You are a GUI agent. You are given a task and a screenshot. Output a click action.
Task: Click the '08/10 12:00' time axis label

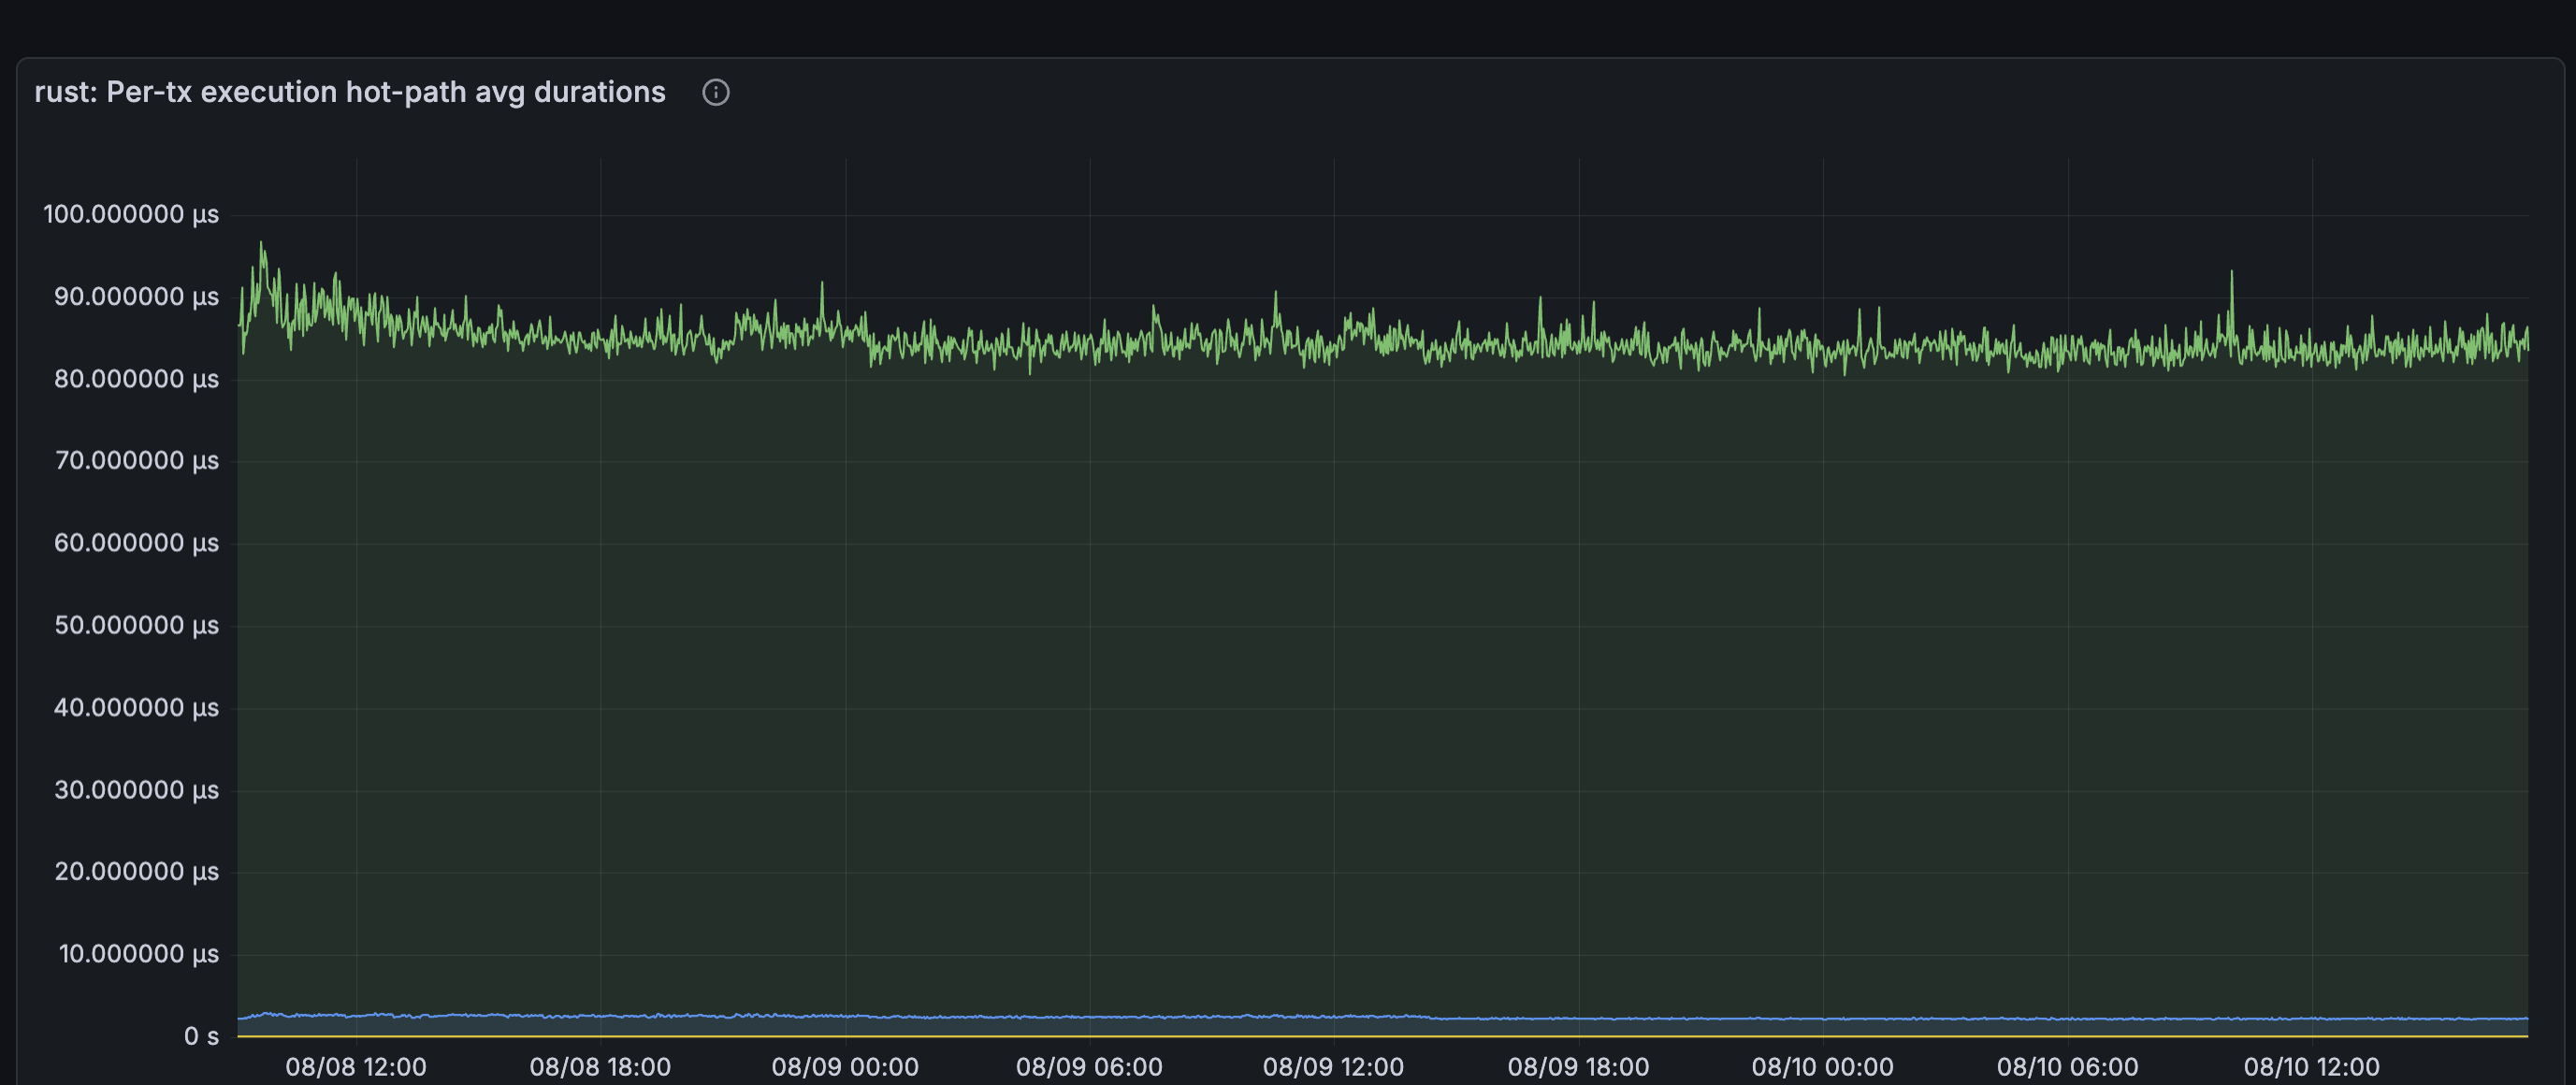[x=2311, y=1067]
